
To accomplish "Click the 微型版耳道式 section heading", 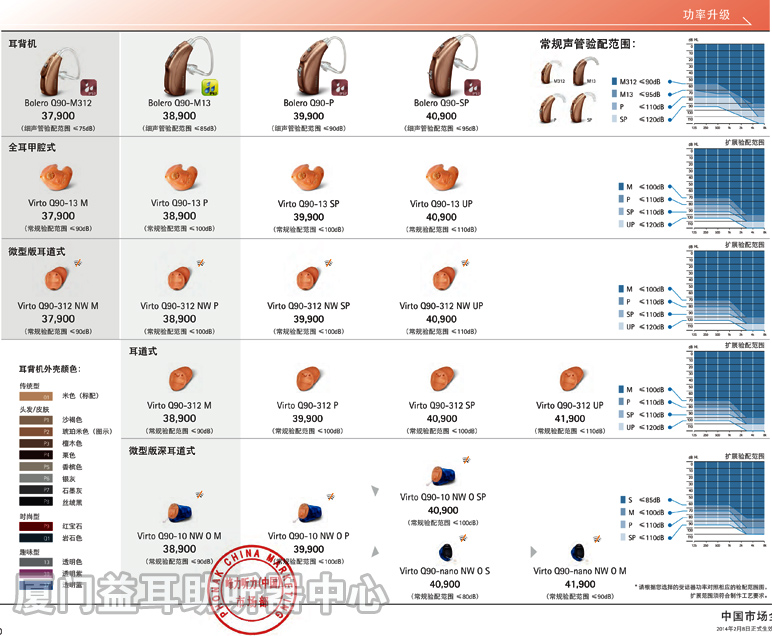I will click(x=36, y=252).
